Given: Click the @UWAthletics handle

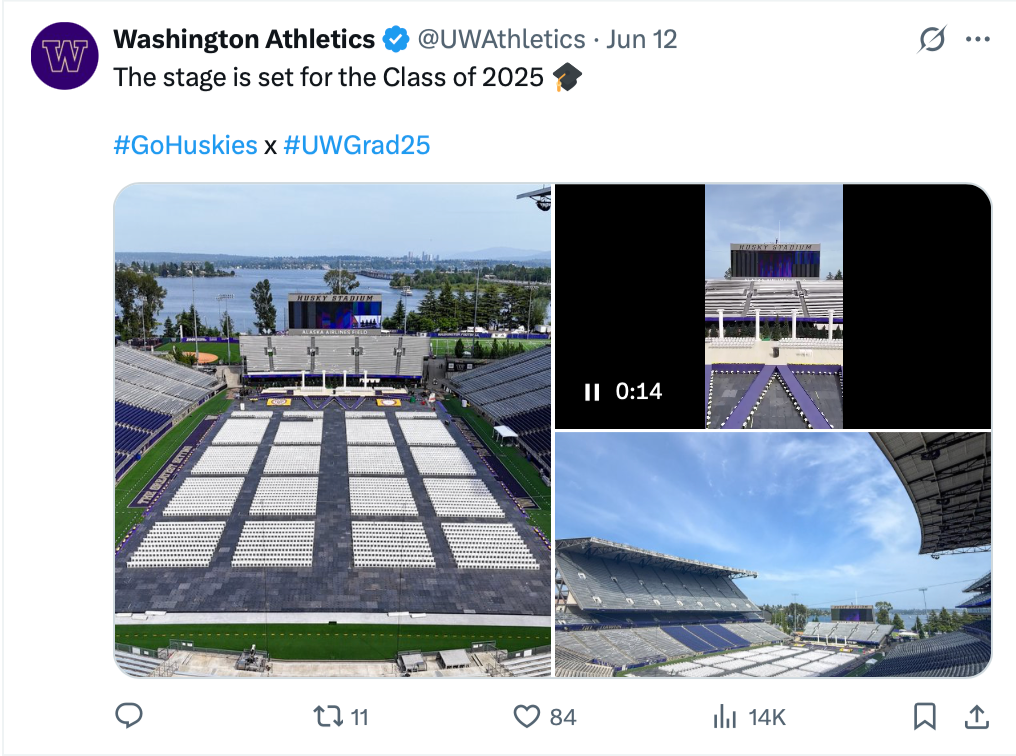Looking at the screenshot, I should [501, 40].
